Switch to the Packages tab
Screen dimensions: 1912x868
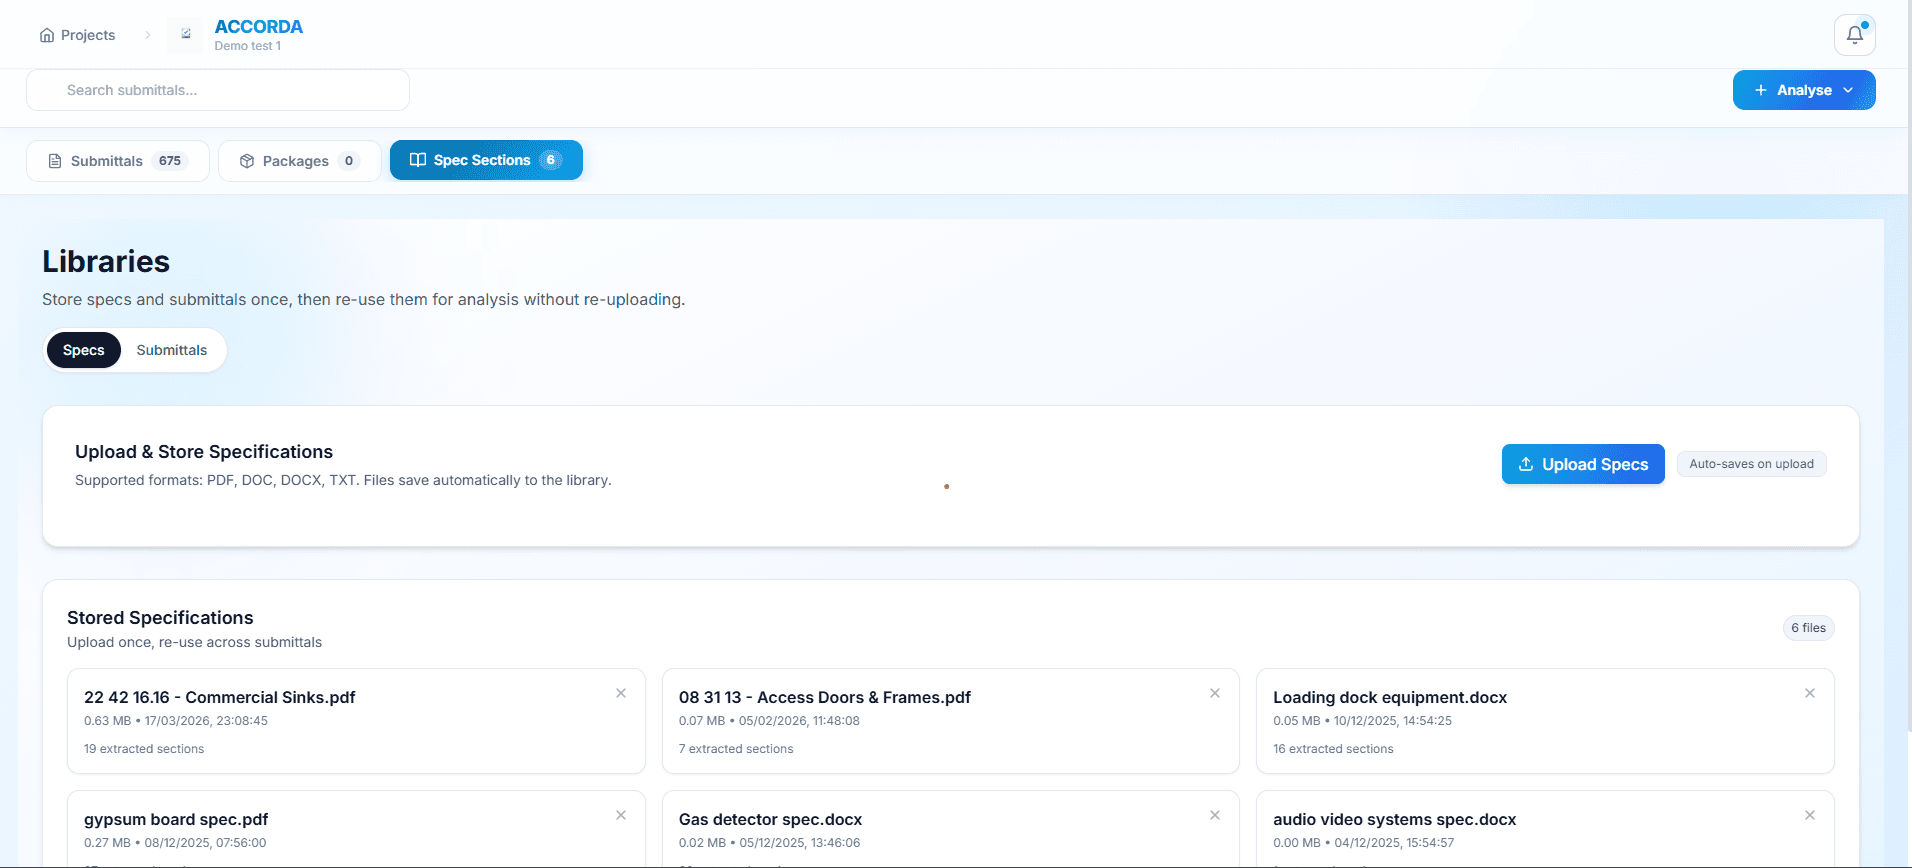(299, 161)
